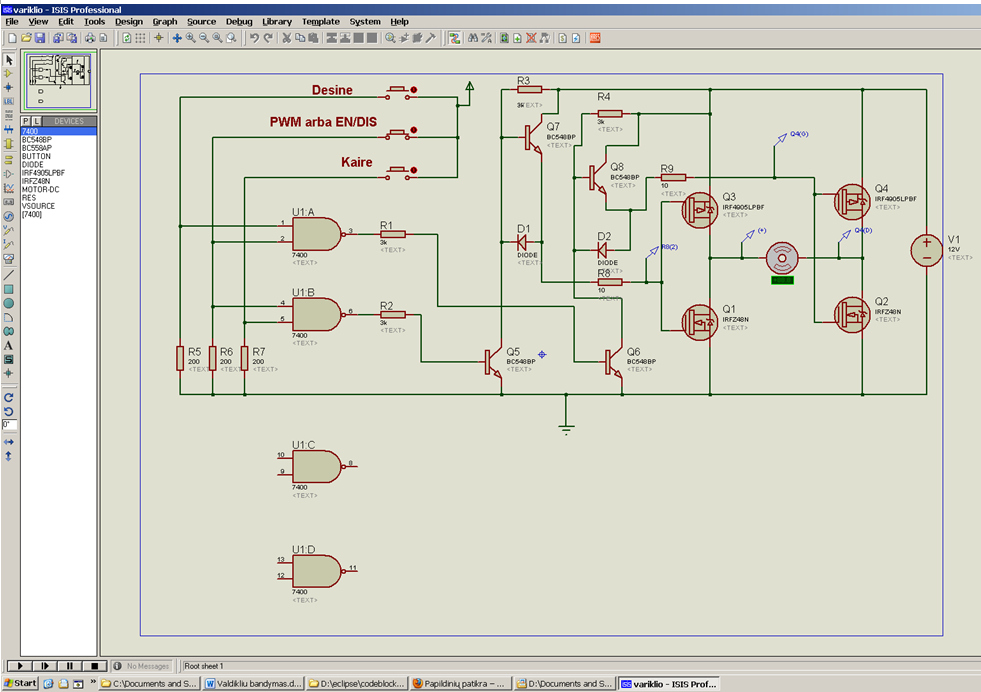Zoom out of the schematic
981x692 pixels.
coord(204,38)
